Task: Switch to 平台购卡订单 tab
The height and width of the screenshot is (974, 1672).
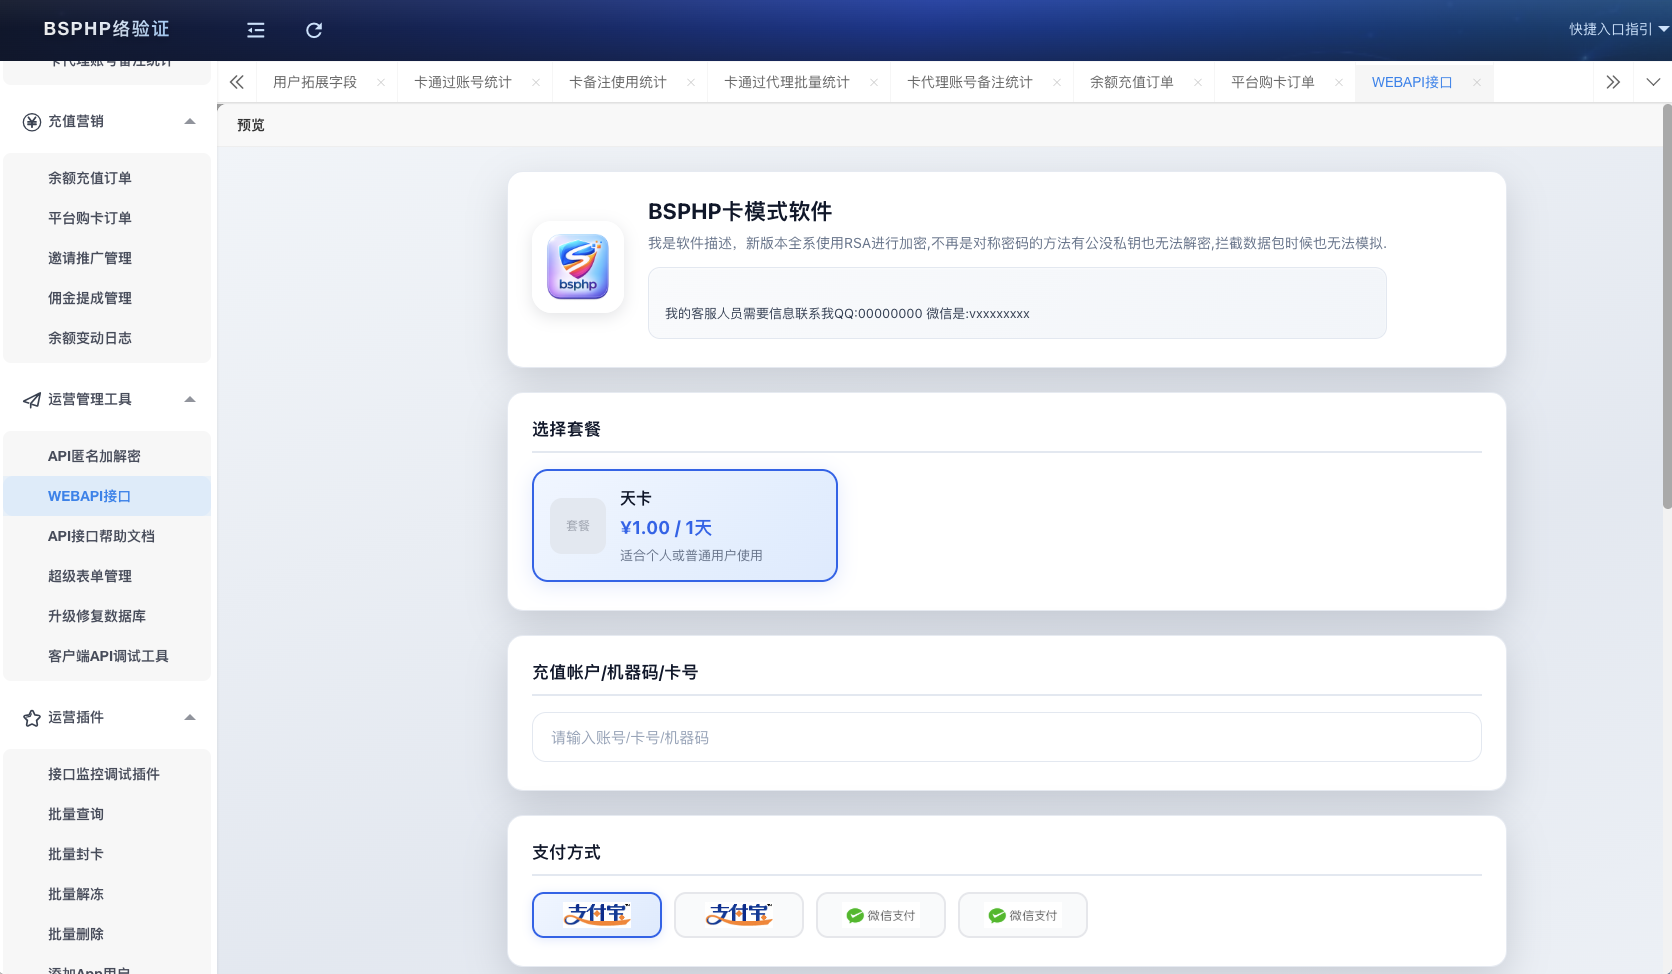Action: (1273, 82)
